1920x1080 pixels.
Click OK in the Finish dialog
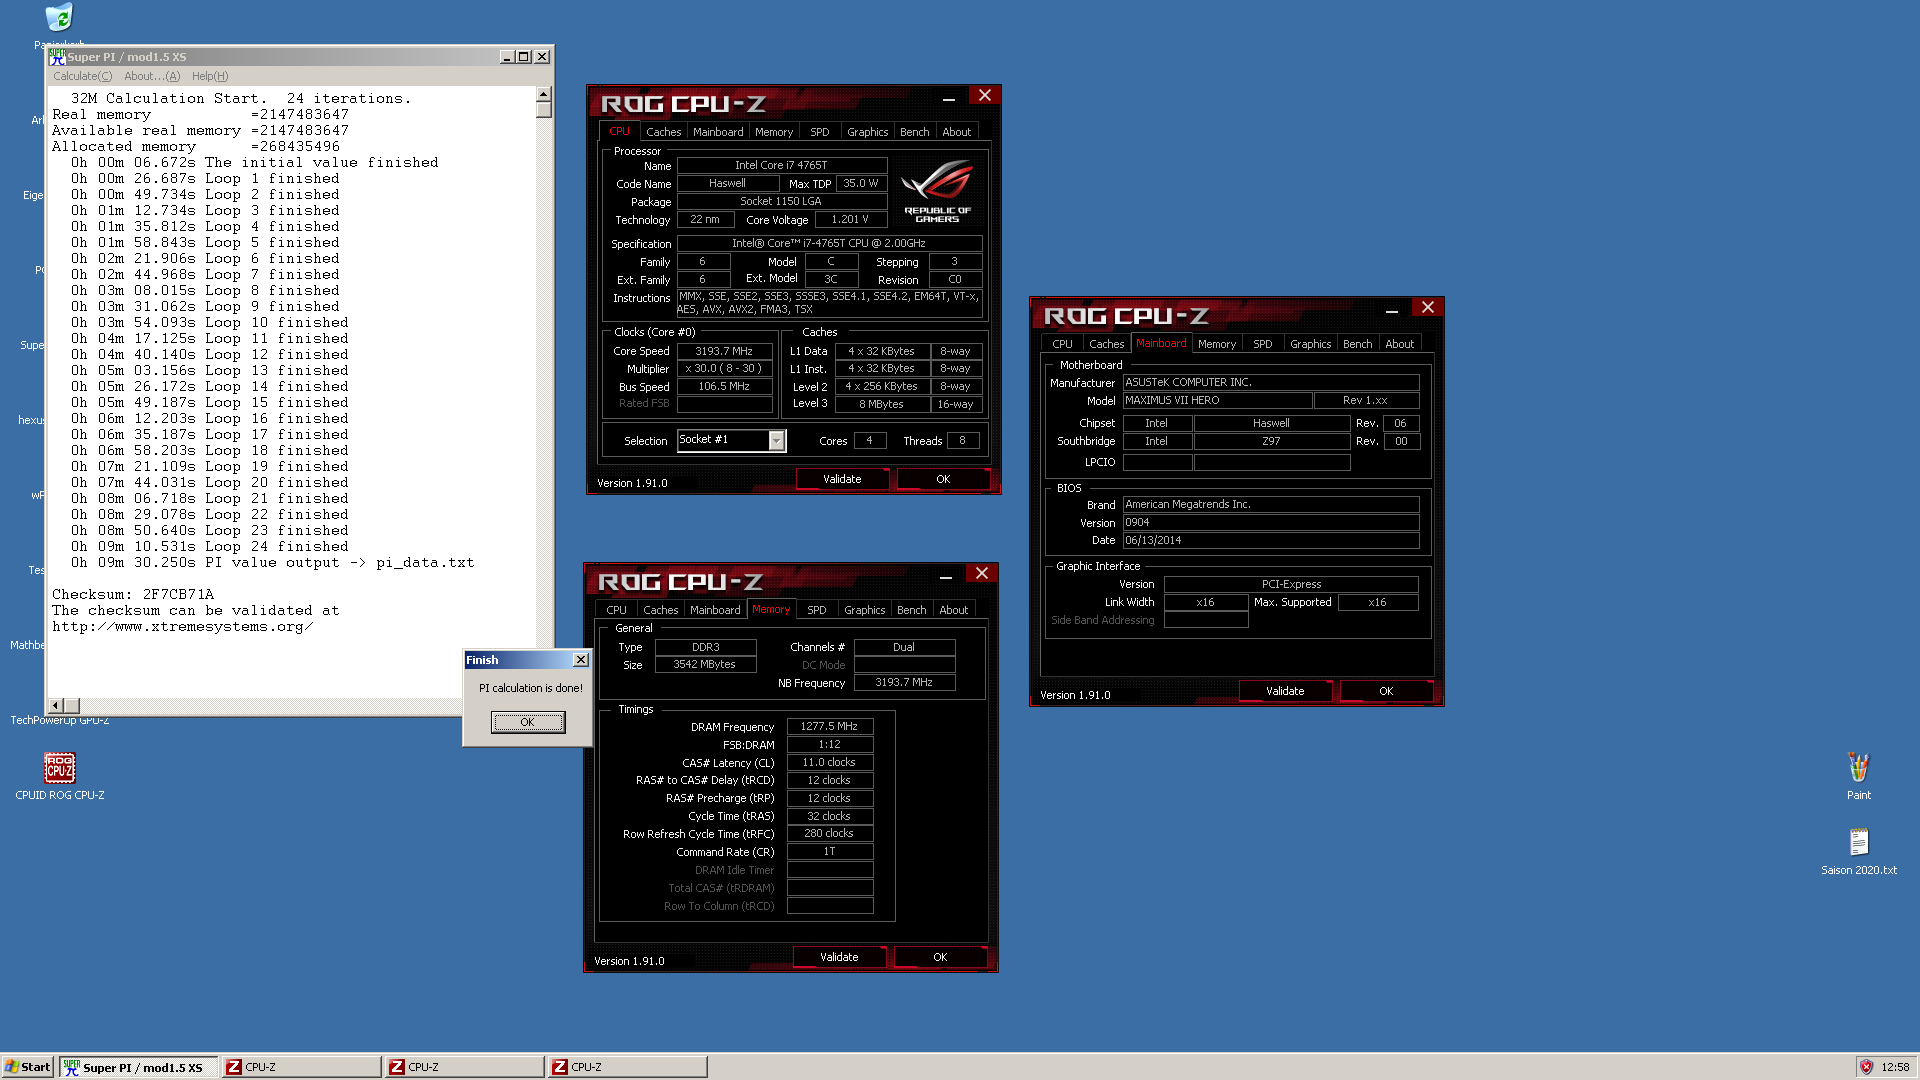[x=528, y=722]
